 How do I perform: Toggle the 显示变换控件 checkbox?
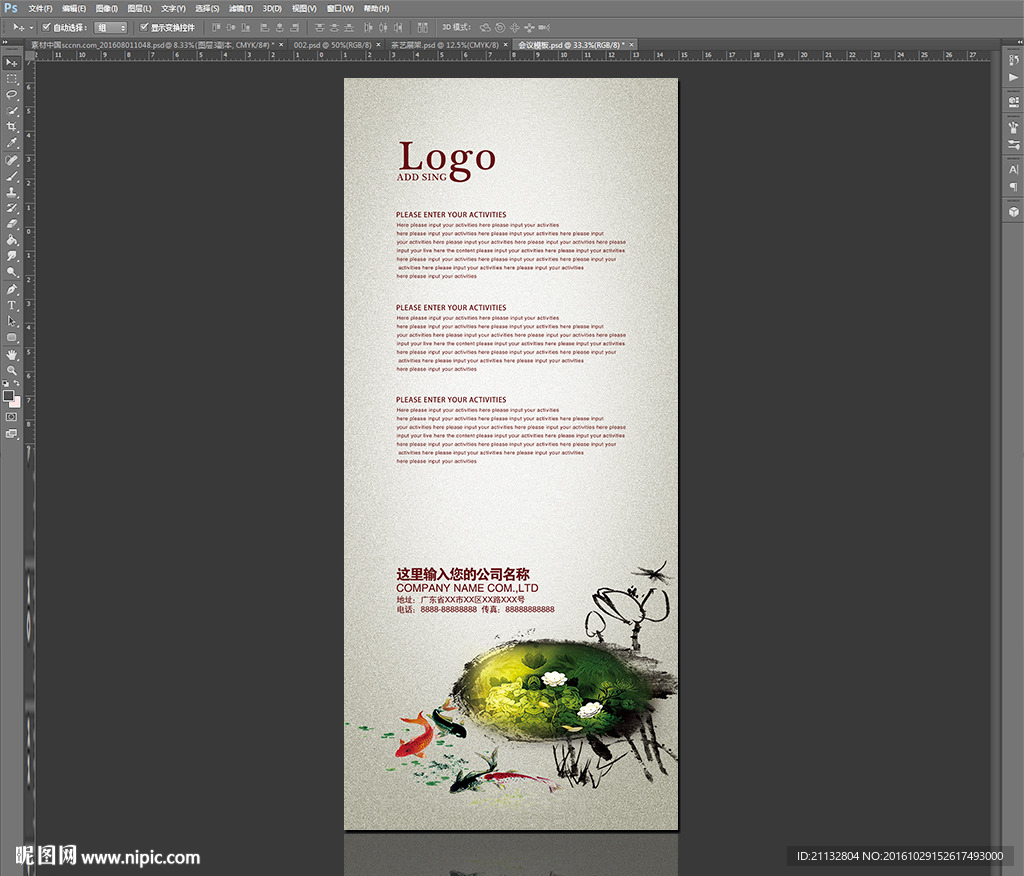coord(144,27)
